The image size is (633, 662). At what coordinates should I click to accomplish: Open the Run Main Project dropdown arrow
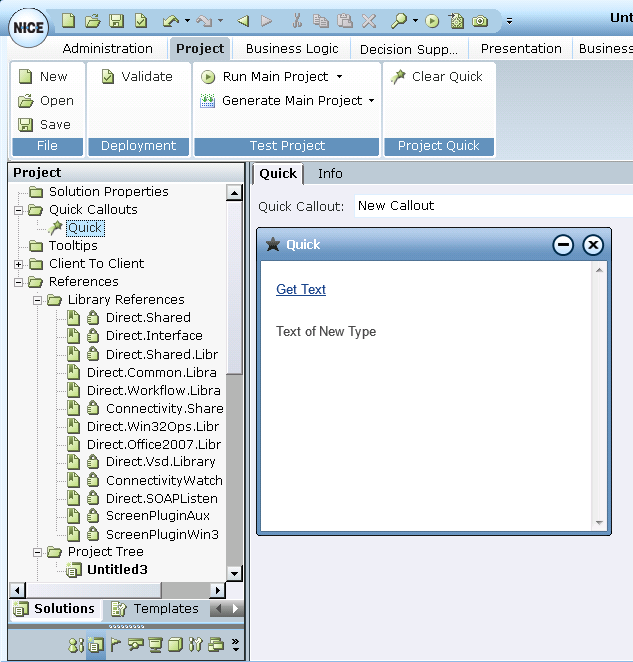[x=339, y=76]
